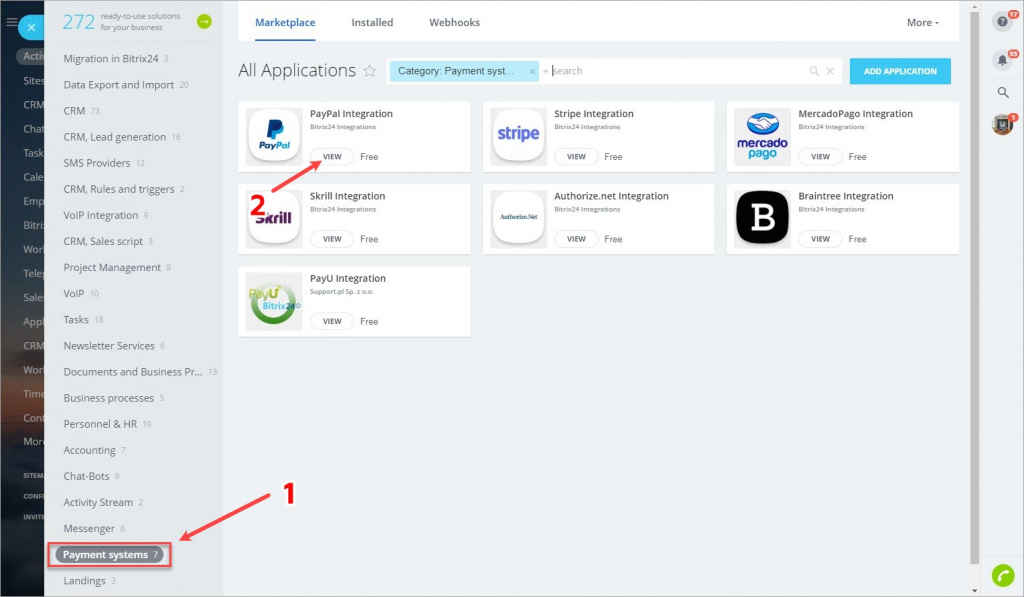Click the ADD APPLICATION button
1024x597 pixels.
click(x=900, y=71)
